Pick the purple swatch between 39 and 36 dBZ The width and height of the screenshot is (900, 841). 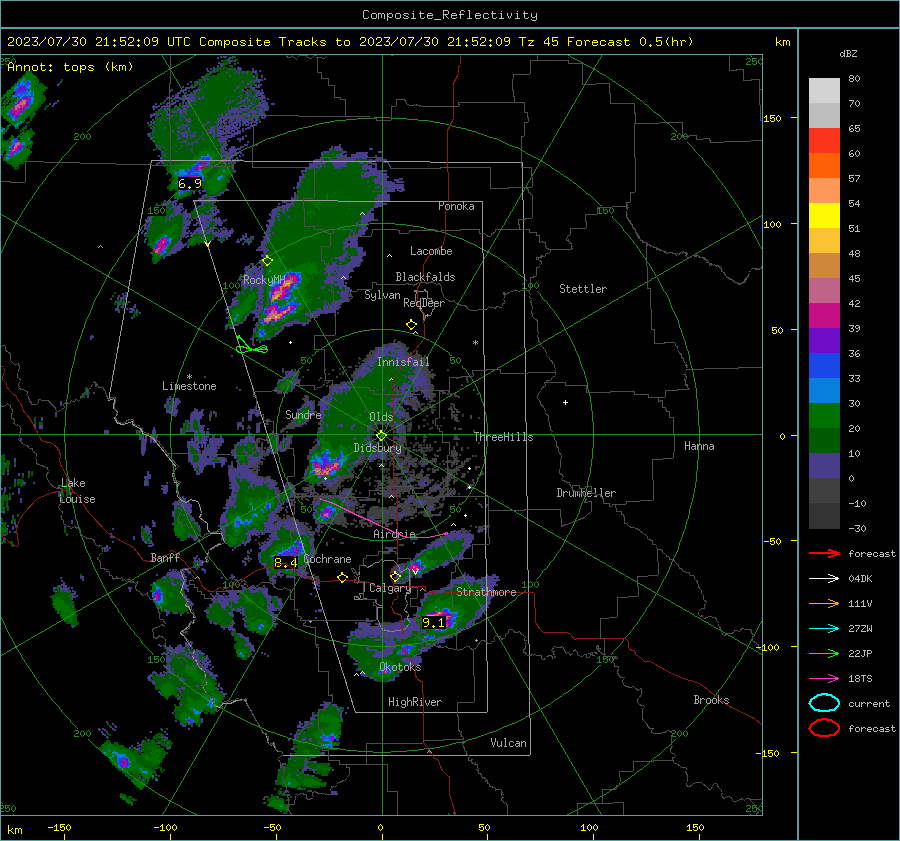[824, 341]
